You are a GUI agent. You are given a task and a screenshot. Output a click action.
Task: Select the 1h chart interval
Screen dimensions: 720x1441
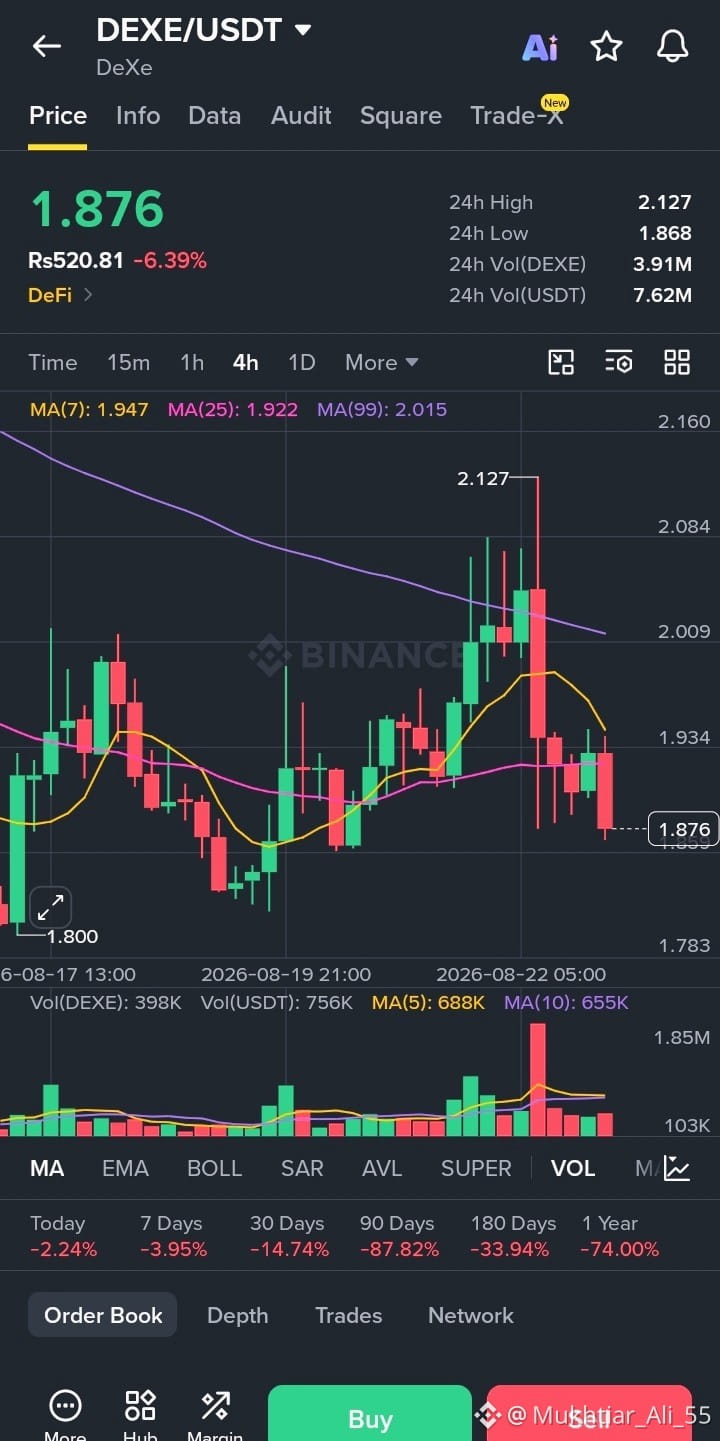click(x=192, y=362)
